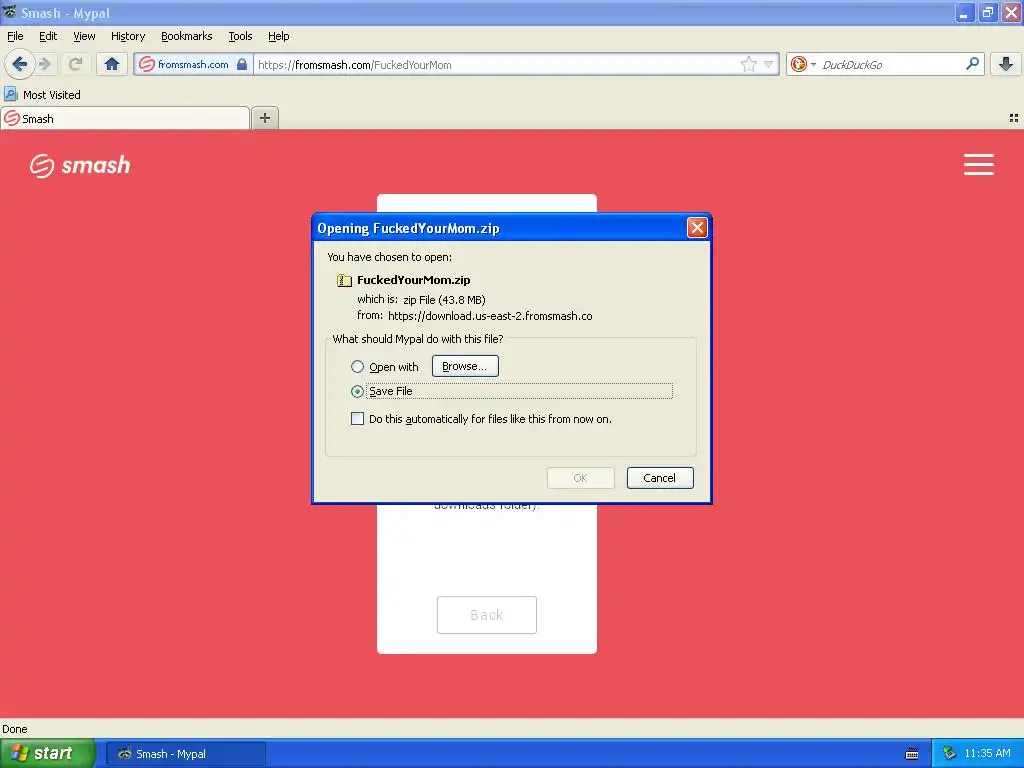The image size is (1024, 768).
Task: Go back with the browser back arrow
Action: [19, 64]
